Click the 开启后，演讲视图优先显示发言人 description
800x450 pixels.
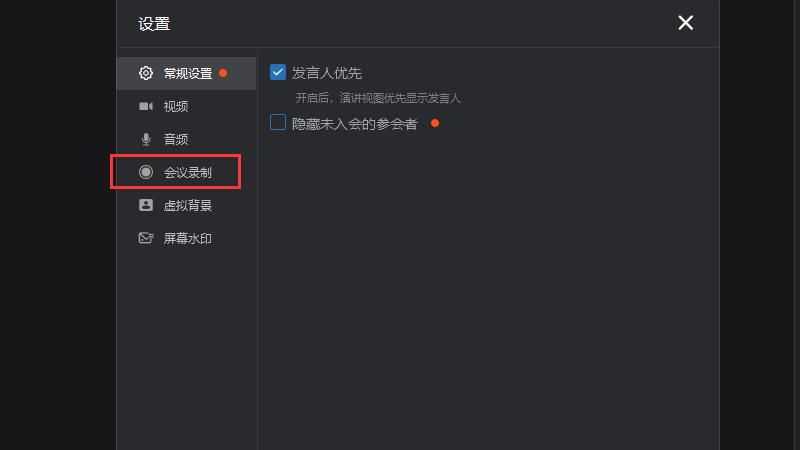tap(377, 98)
